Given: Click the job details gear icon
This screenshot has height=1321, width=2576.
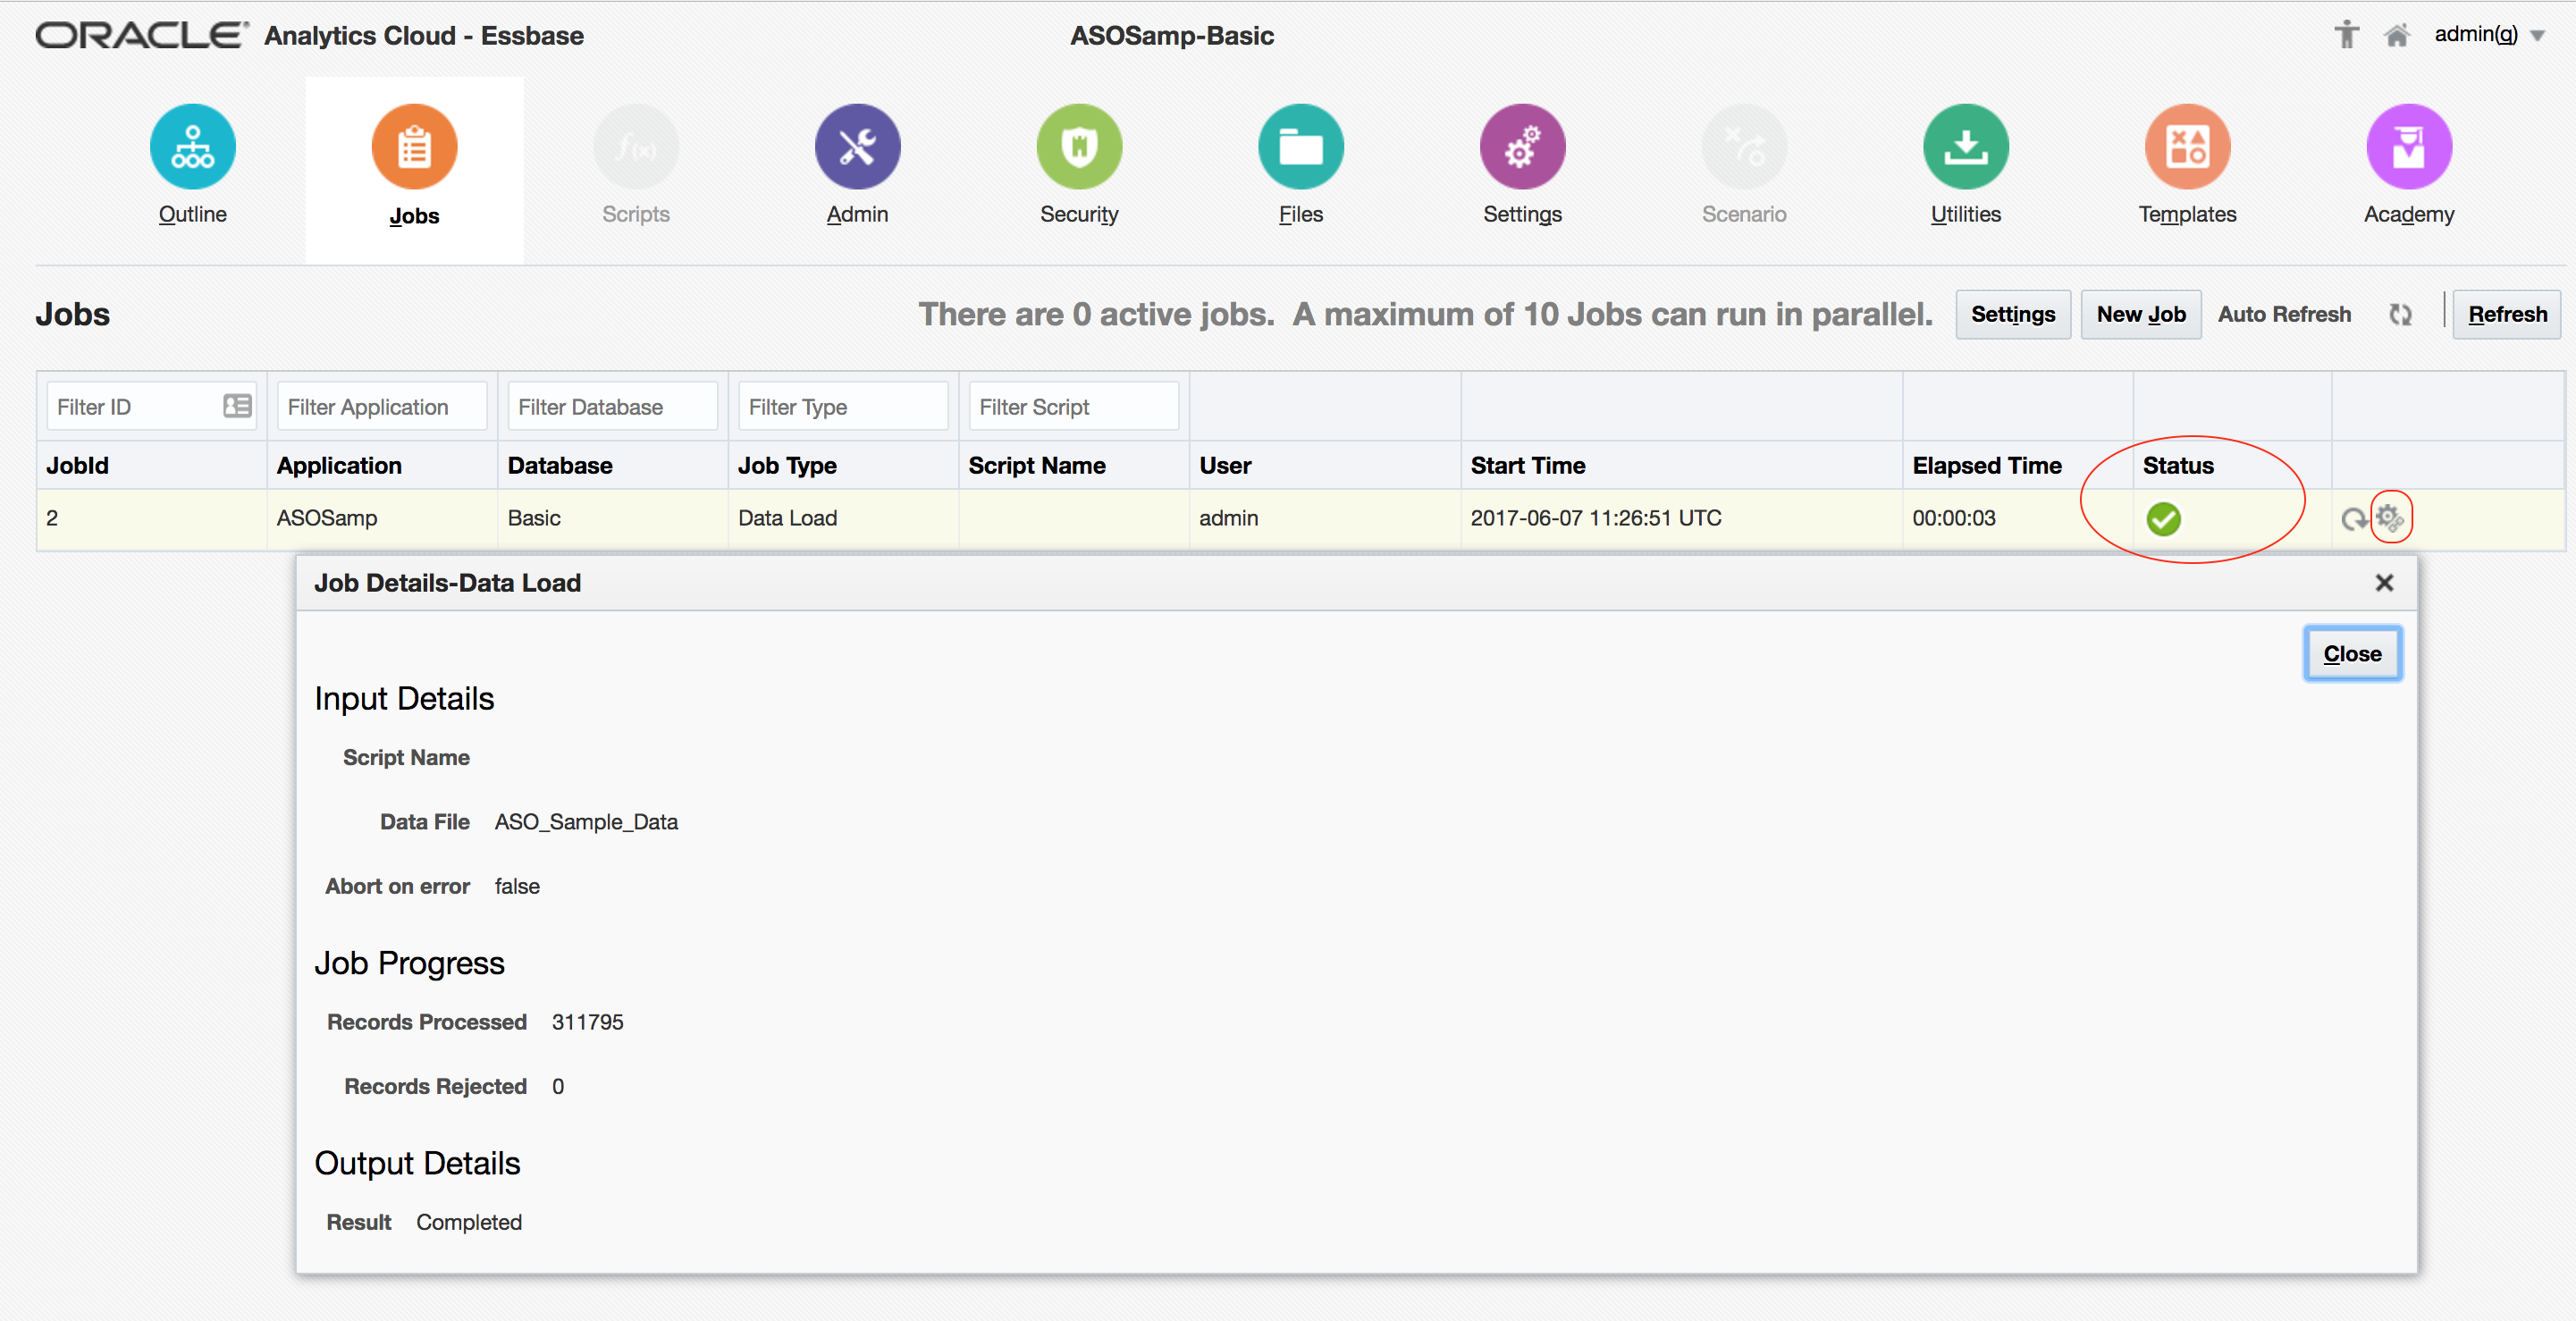Looking at the screenshot, I should [x=2390, y=518].
